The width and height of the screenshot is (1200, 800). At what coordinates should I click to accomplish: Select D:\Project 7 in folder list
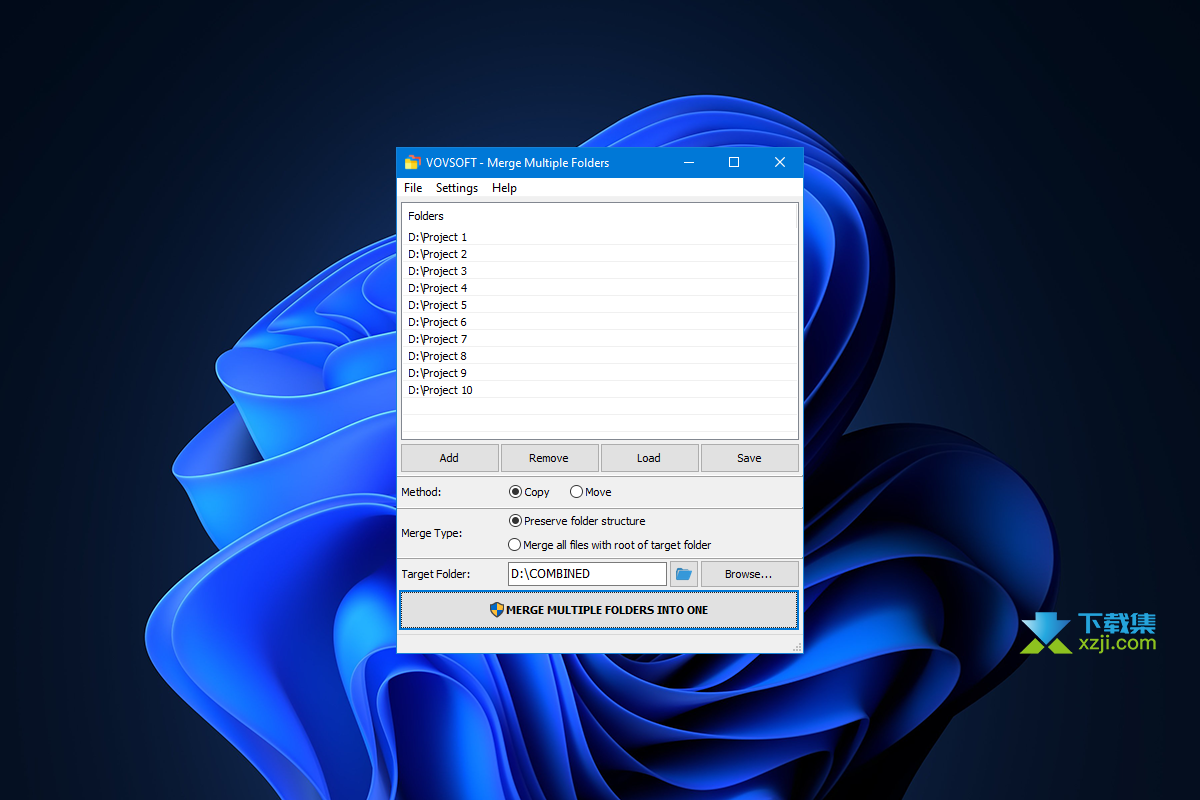pyautogui.click(x=599, y=339)
